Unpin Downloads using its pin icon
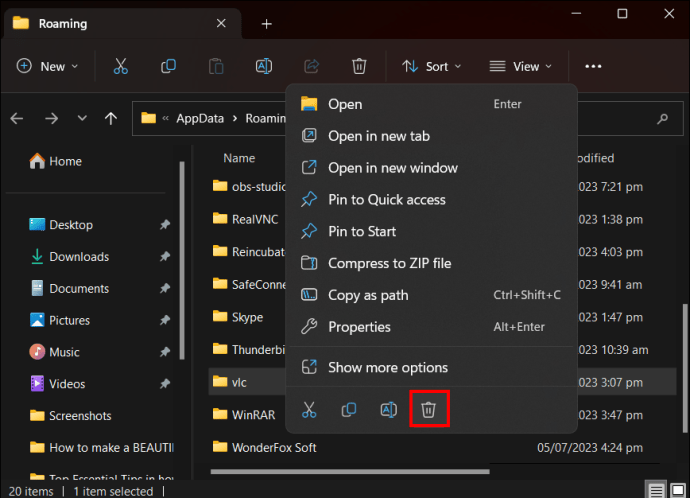The width and height of the screenshot is (690, 498). point(165,256)
